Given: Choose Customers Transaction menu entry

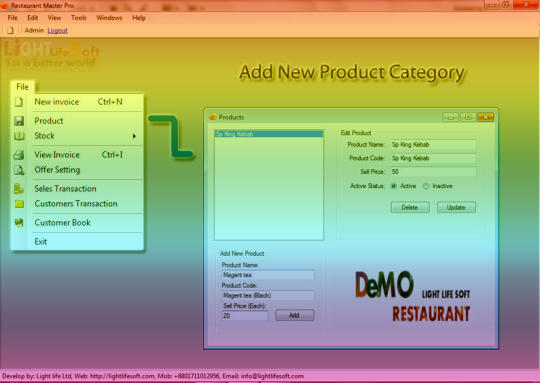Looking at the screenshot, I should (78, 204).
